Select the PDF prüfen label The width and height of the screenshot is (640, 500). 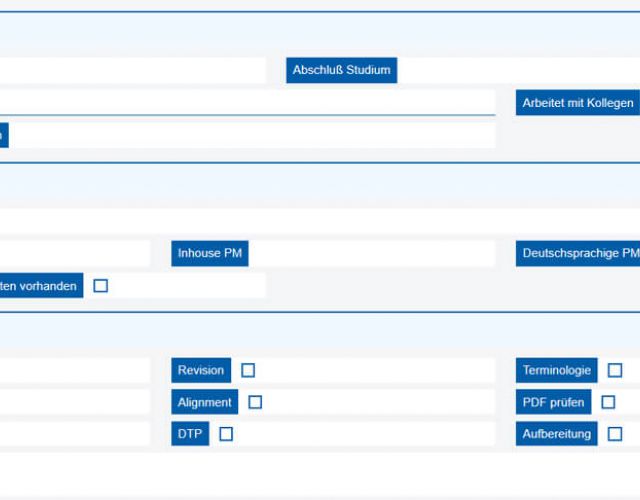tap(553, 402)
